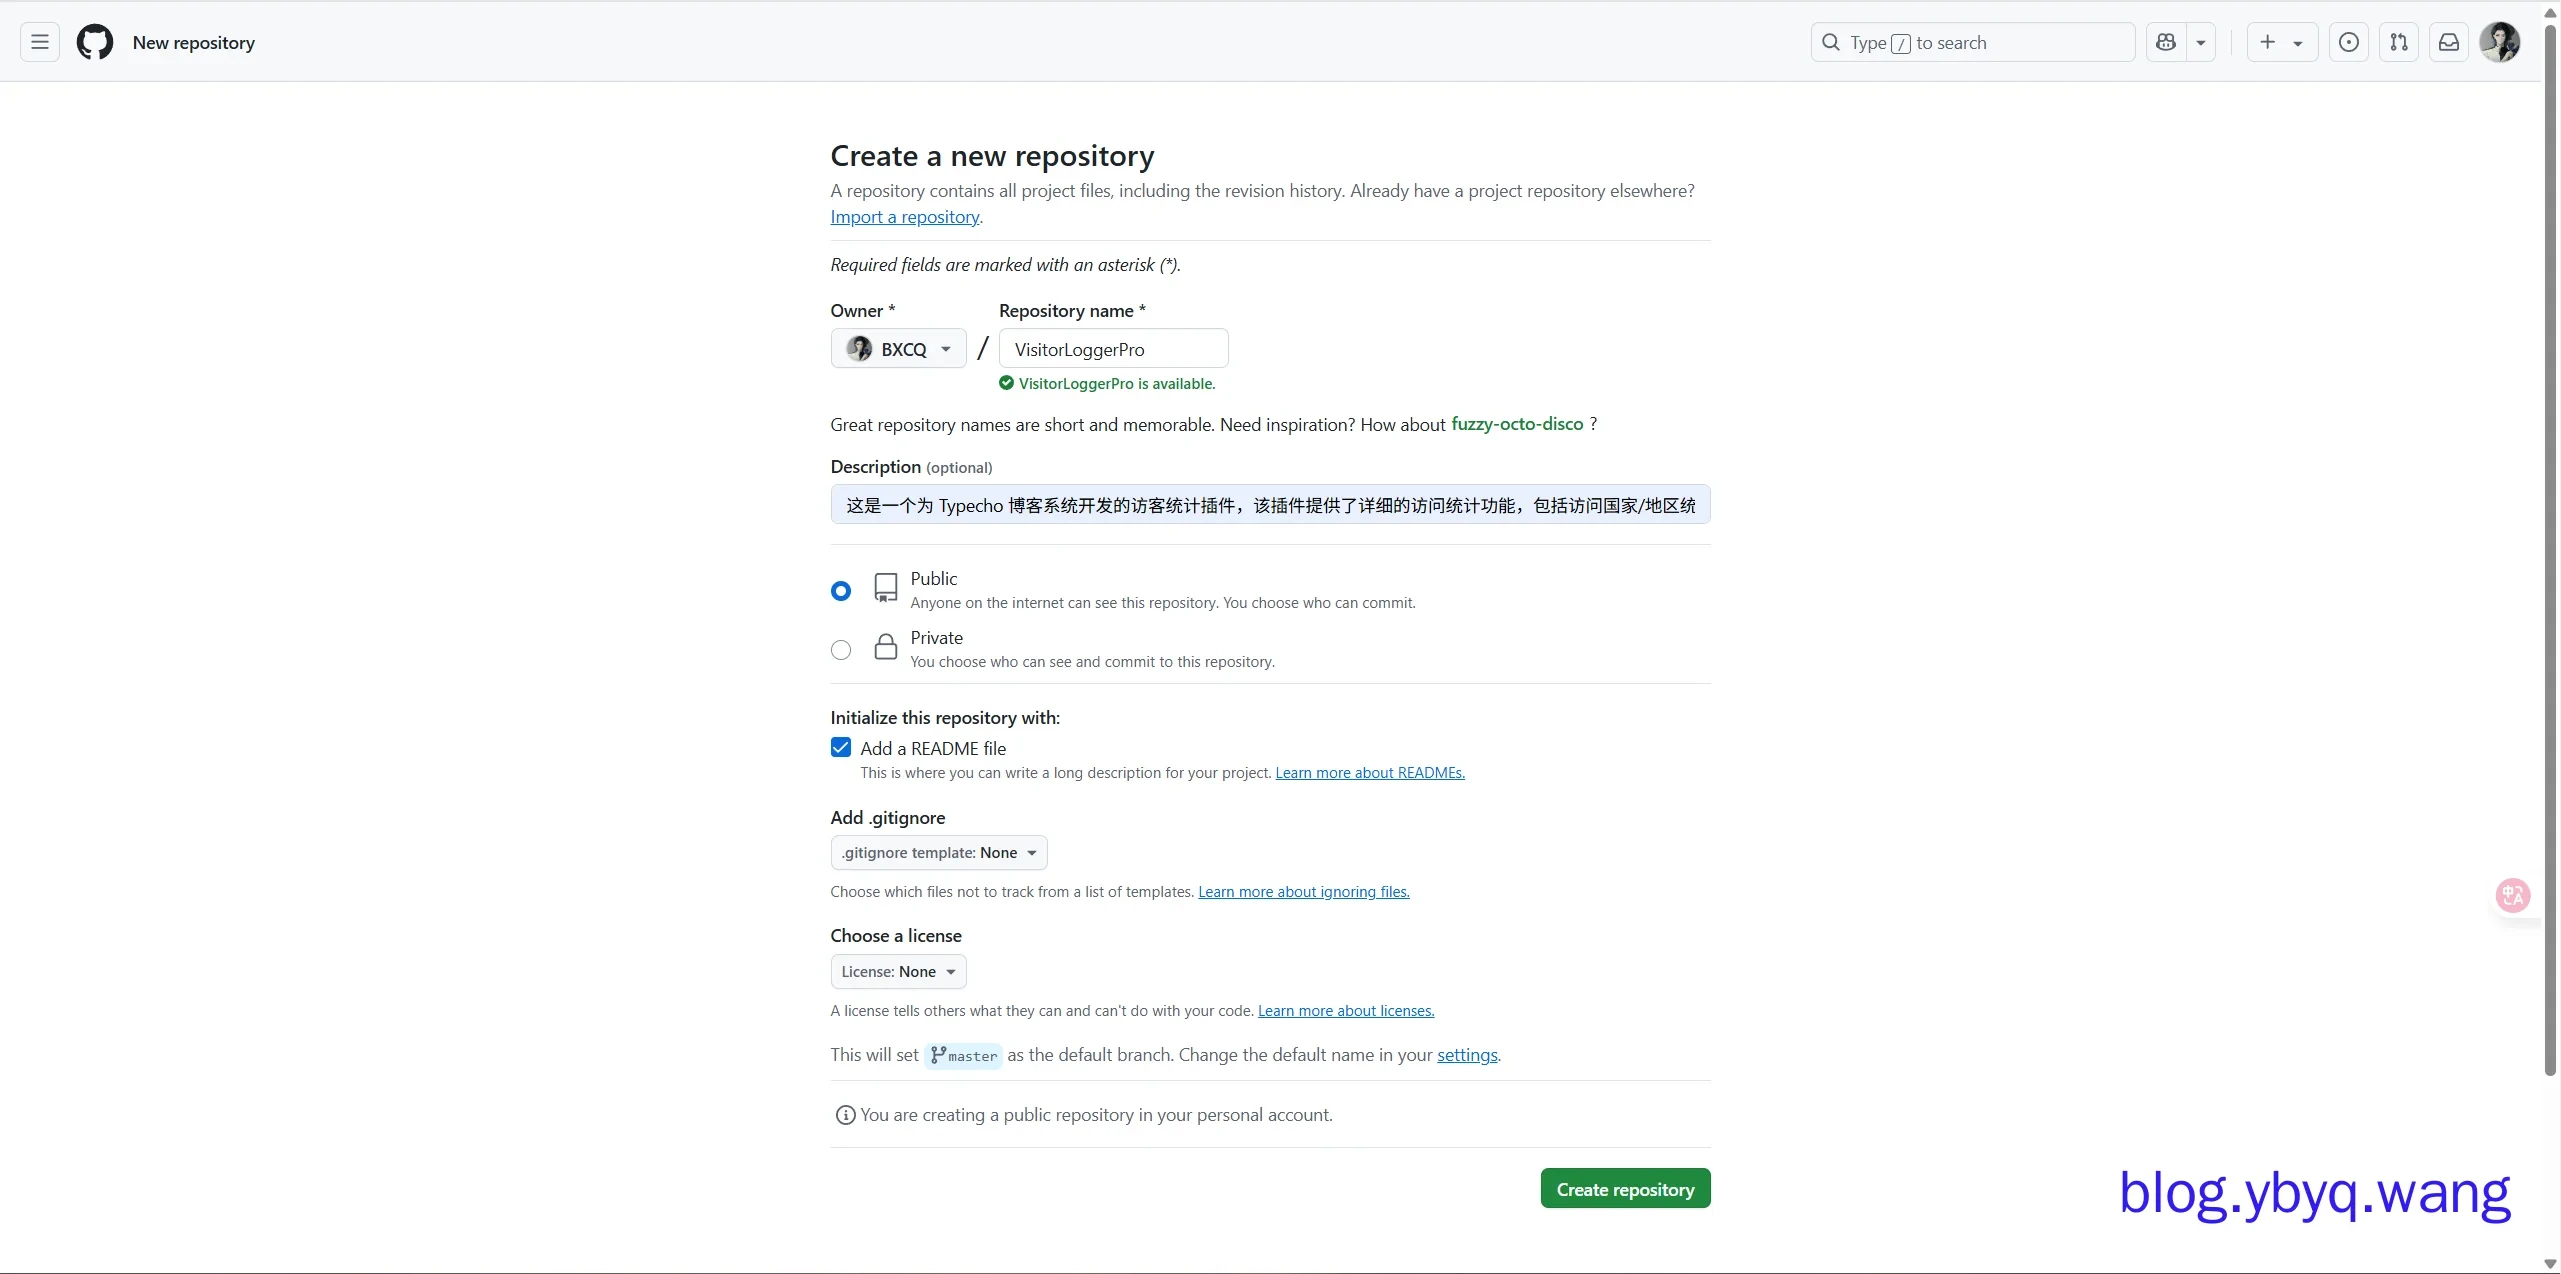Open the Issues icon in header
This screenshot has width=2561, height=1274.
click(x=2349, y=42)
